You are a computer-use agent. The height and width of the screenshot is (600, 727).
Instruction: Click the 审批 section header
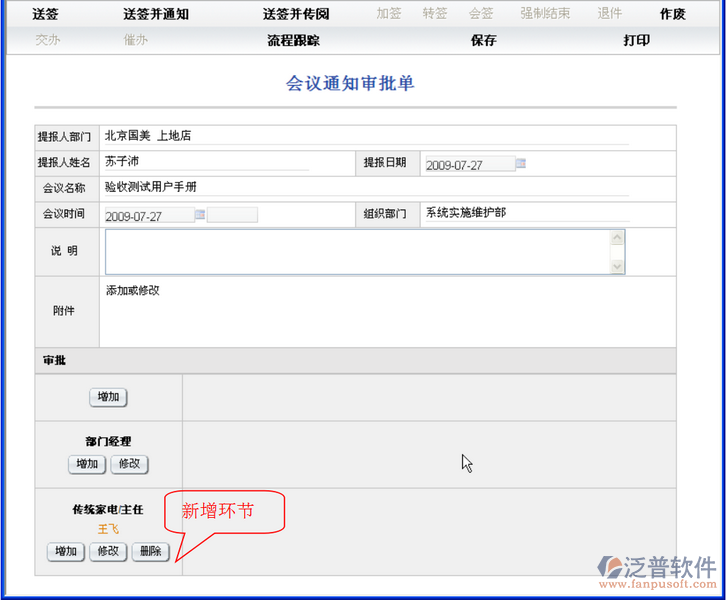(355, 361)
